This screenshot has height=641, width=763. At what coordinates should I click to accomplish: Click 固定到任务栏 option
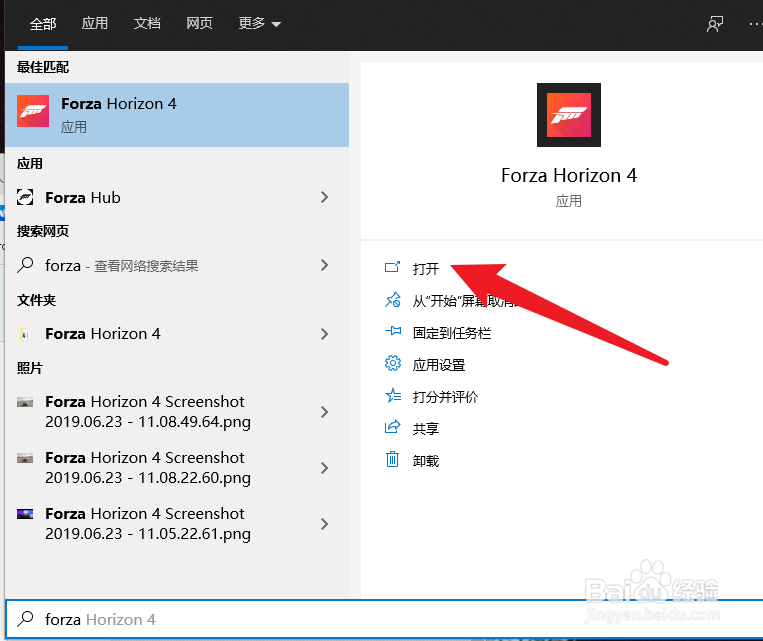pos(452,333)
